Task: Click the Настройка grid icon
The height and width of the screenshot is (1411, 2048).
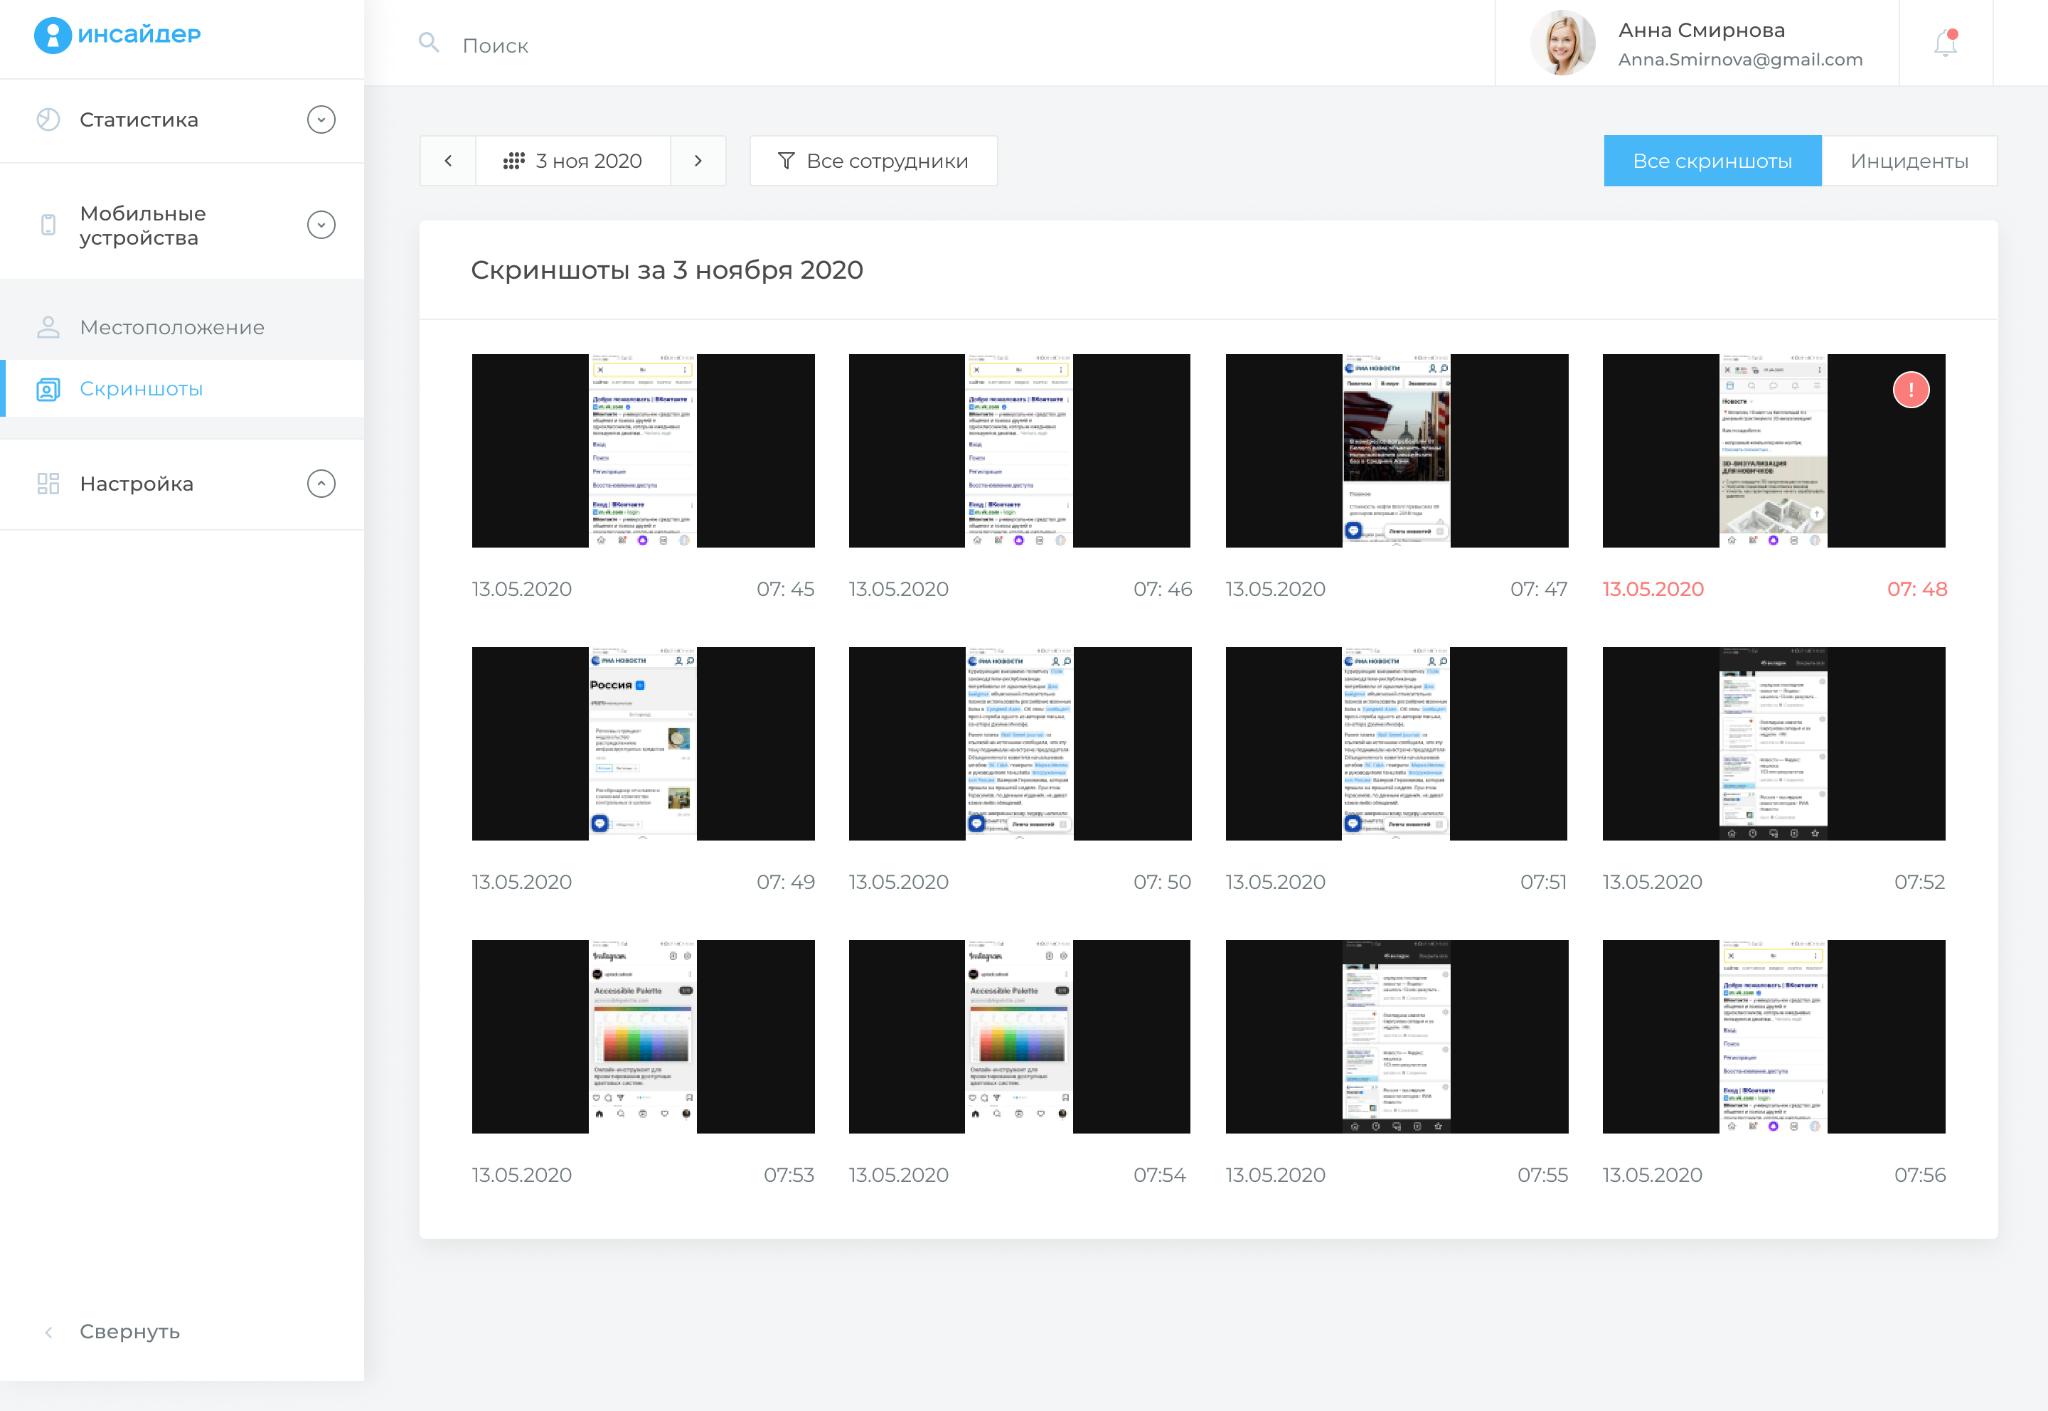Action: 48,484
